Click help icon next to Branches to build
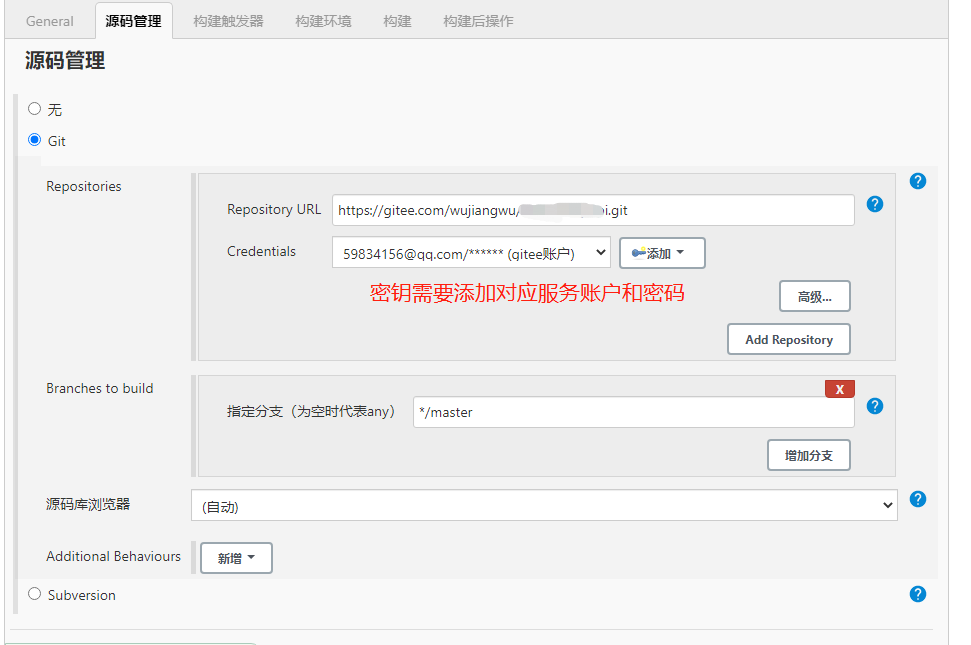The height and width of the screenshot is (645, 971). click(875, 406)
